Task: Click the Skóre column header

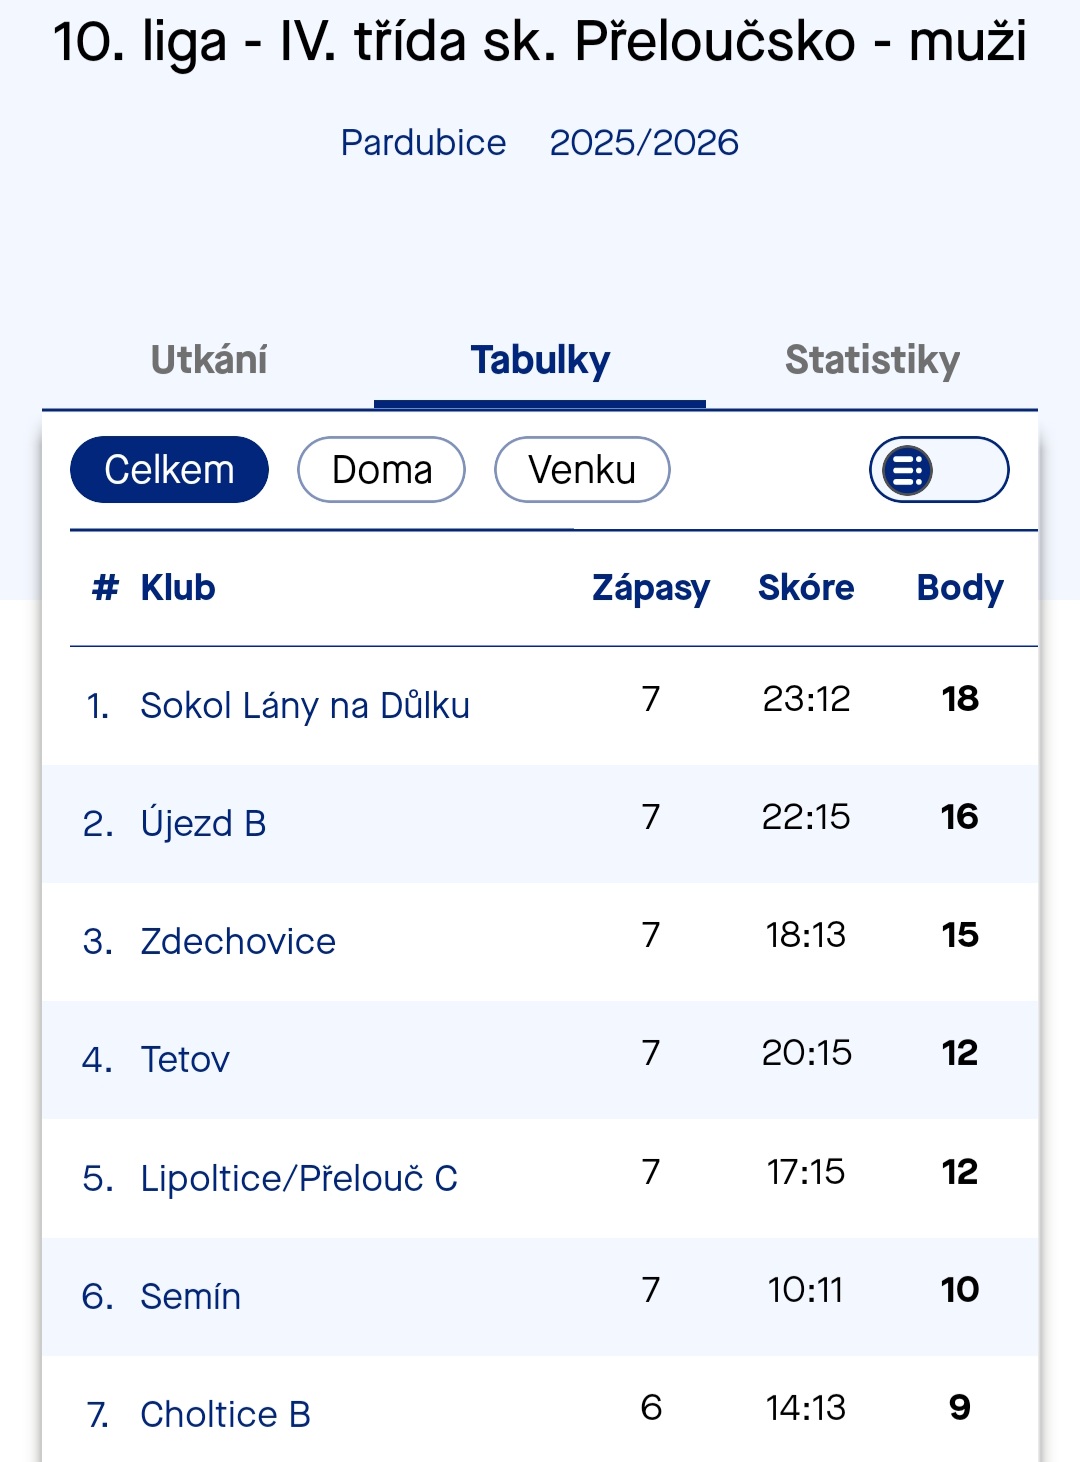Action: coord(806,588)
